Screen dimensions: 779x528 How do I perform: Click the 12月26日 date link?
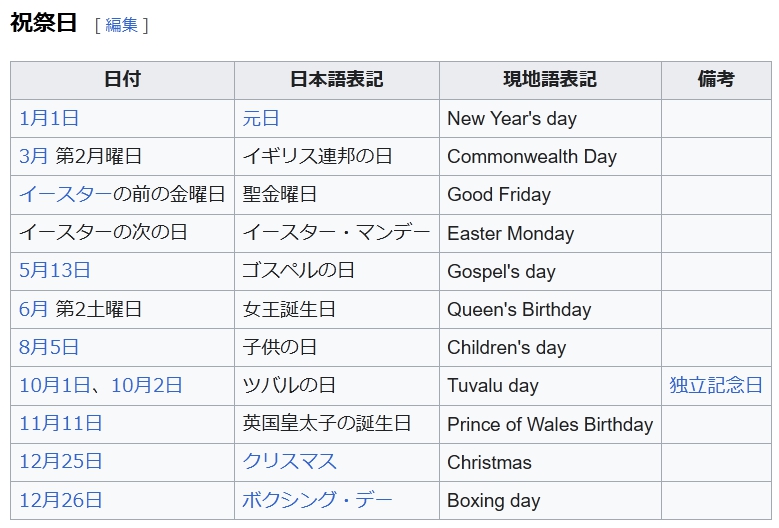[x=61, y=500]
